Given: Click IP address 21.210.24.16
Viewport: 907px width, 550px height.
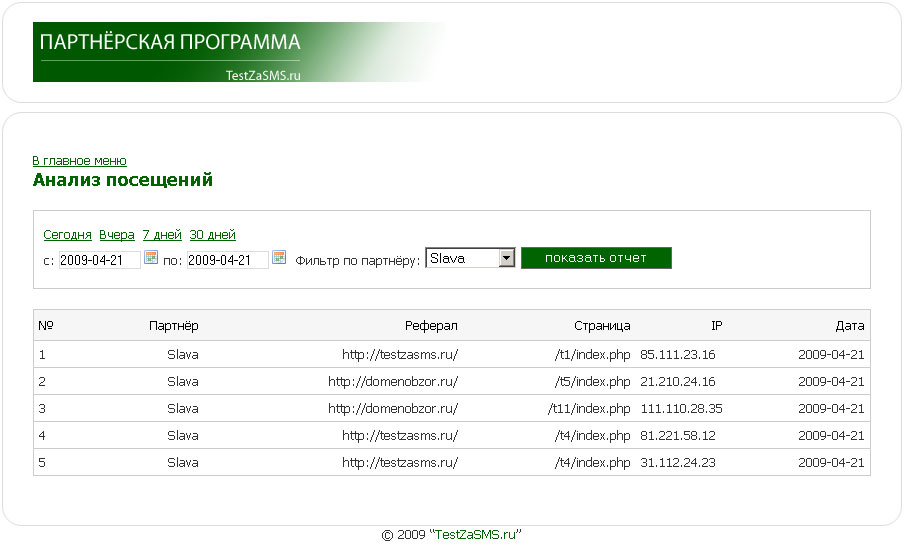Looking at the screenshot, I should 677,382.
